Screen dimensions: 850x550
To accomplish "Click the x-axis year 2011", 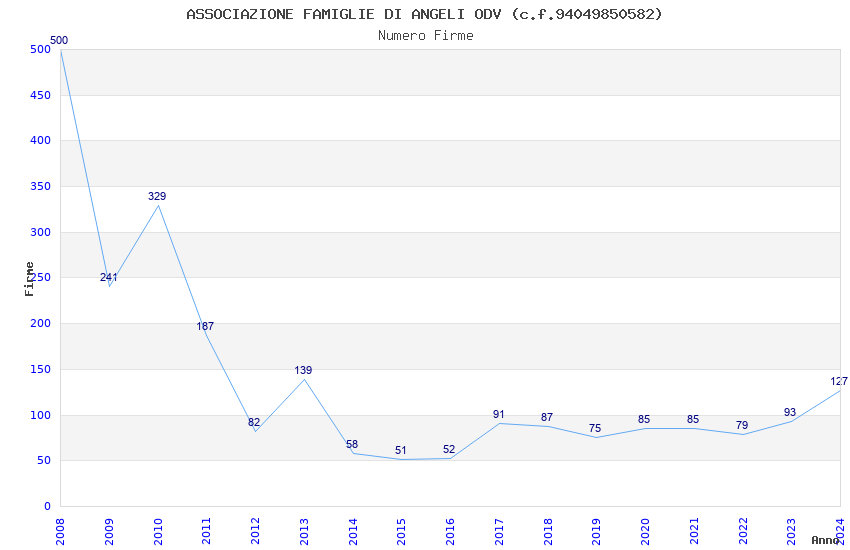I will (207, 531).
